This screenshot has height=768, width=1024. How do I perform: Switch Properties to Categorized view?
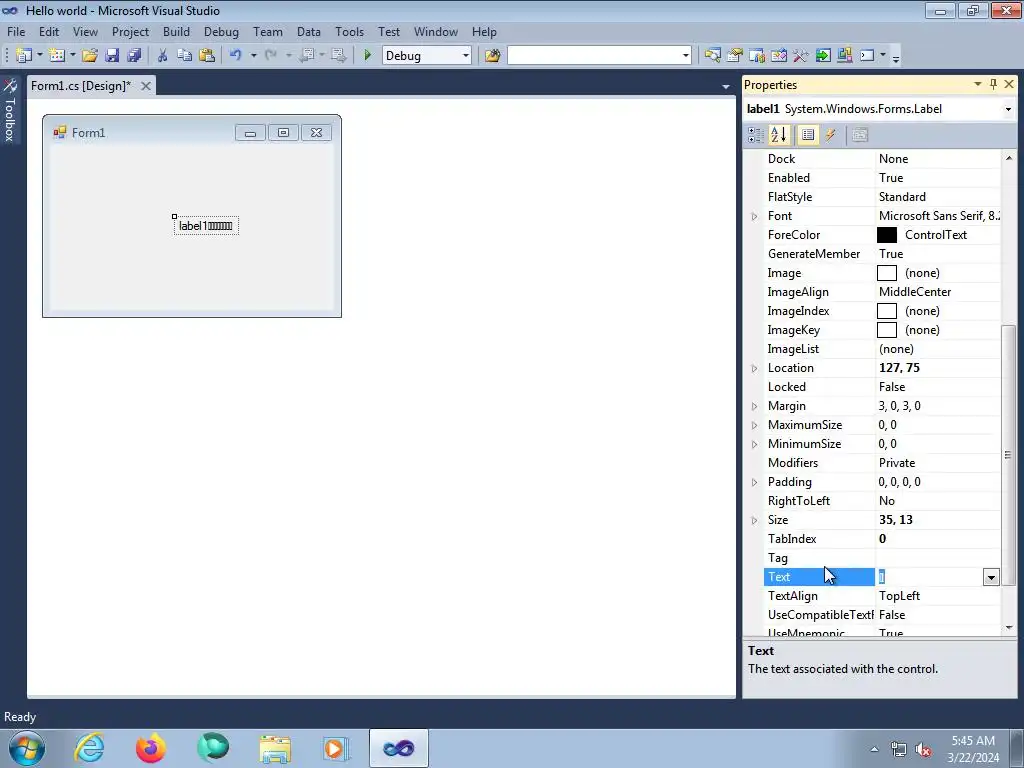[x=756, y=135]
